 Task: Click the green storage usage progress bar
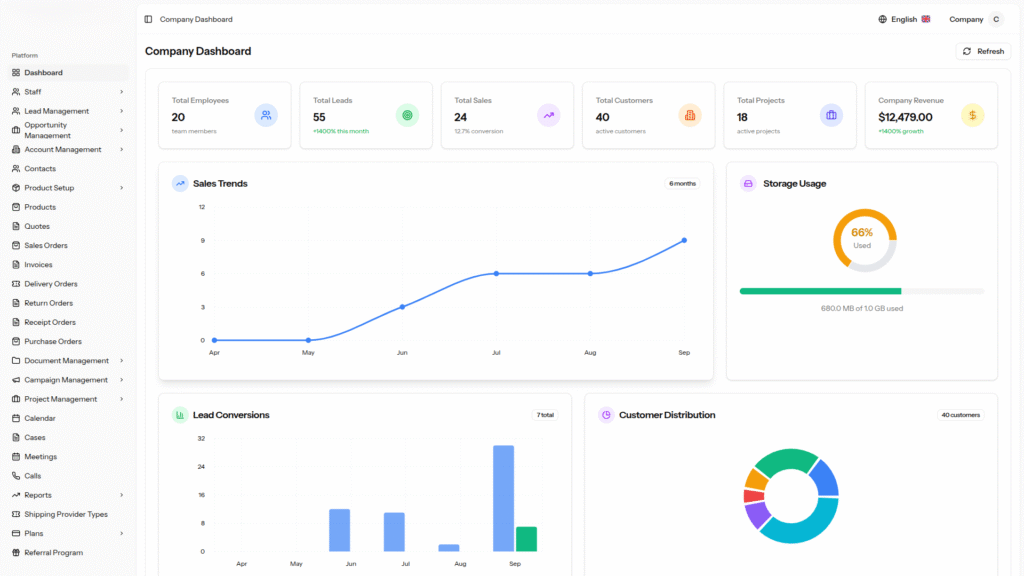pyautogui.click(x=820, y=291)
